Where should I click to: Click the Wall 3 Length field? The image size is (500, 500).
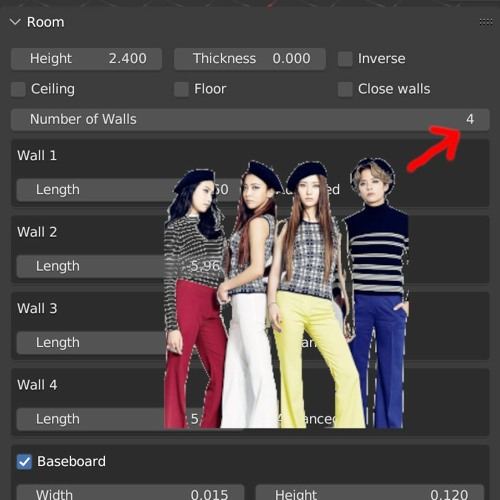(x=130, y=343)
